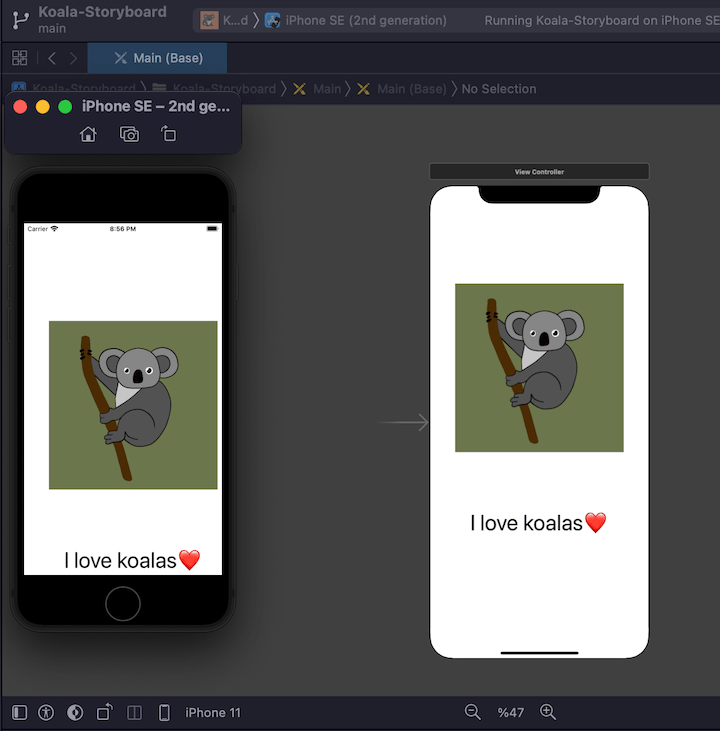720x731 pixels.
Task: Open the zoom percentage %47 menu
Action: [x=510, y=712]
